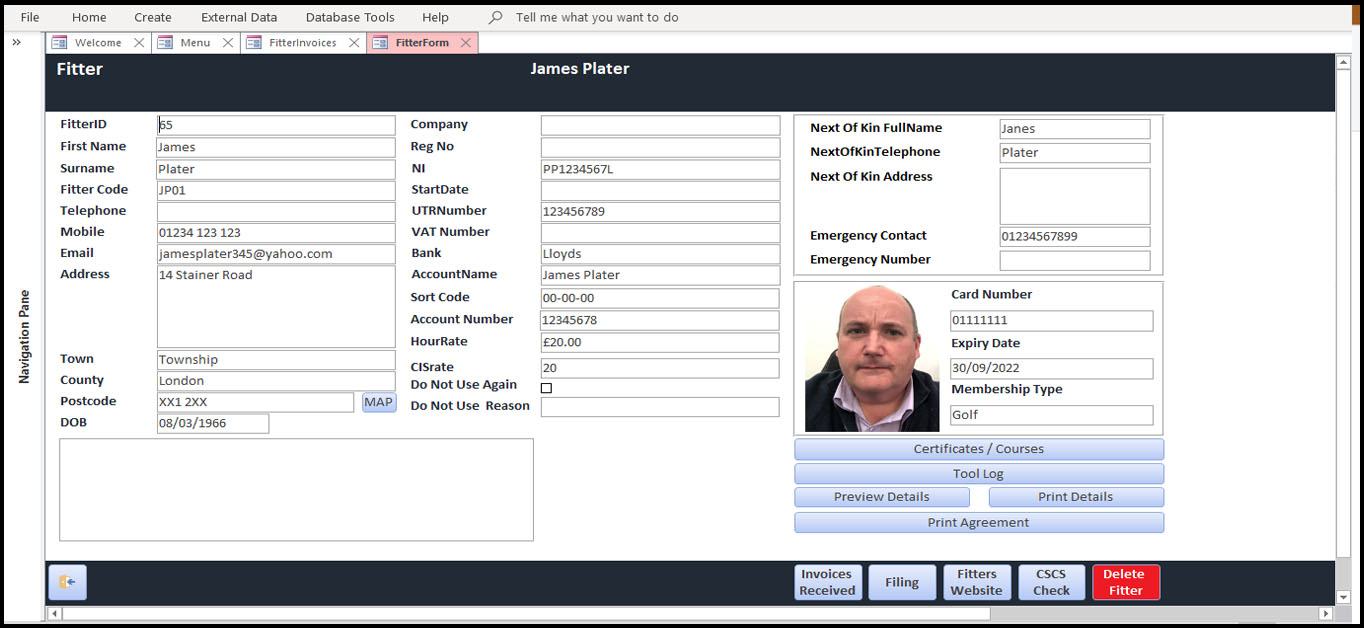Screen dimensions: 1364x628
Task: Click the fitter's photo thumbnail
Action: point(872,358)
